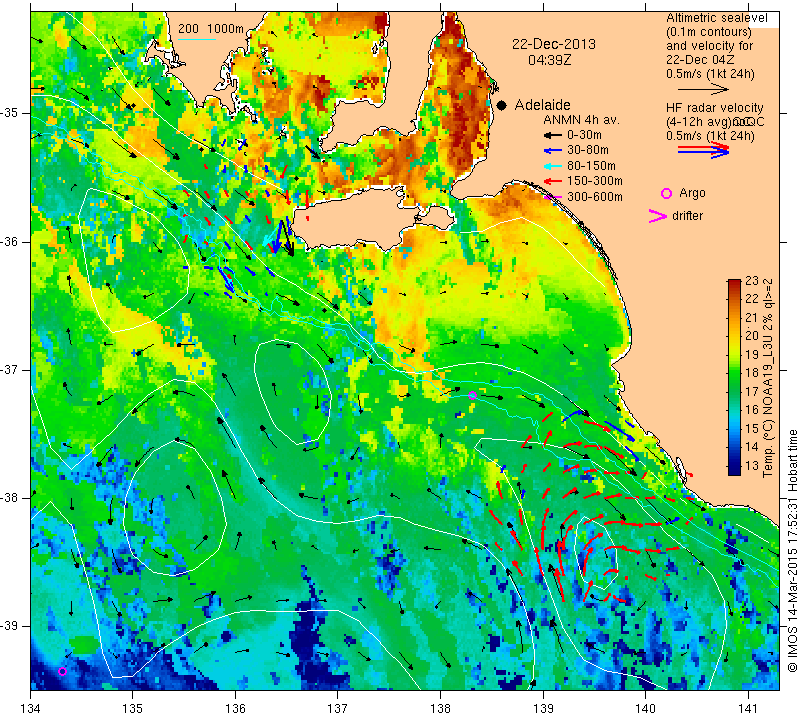Click the 'drifter' legend label
Screen dimensions: 800x720
[x=687, y=216]
